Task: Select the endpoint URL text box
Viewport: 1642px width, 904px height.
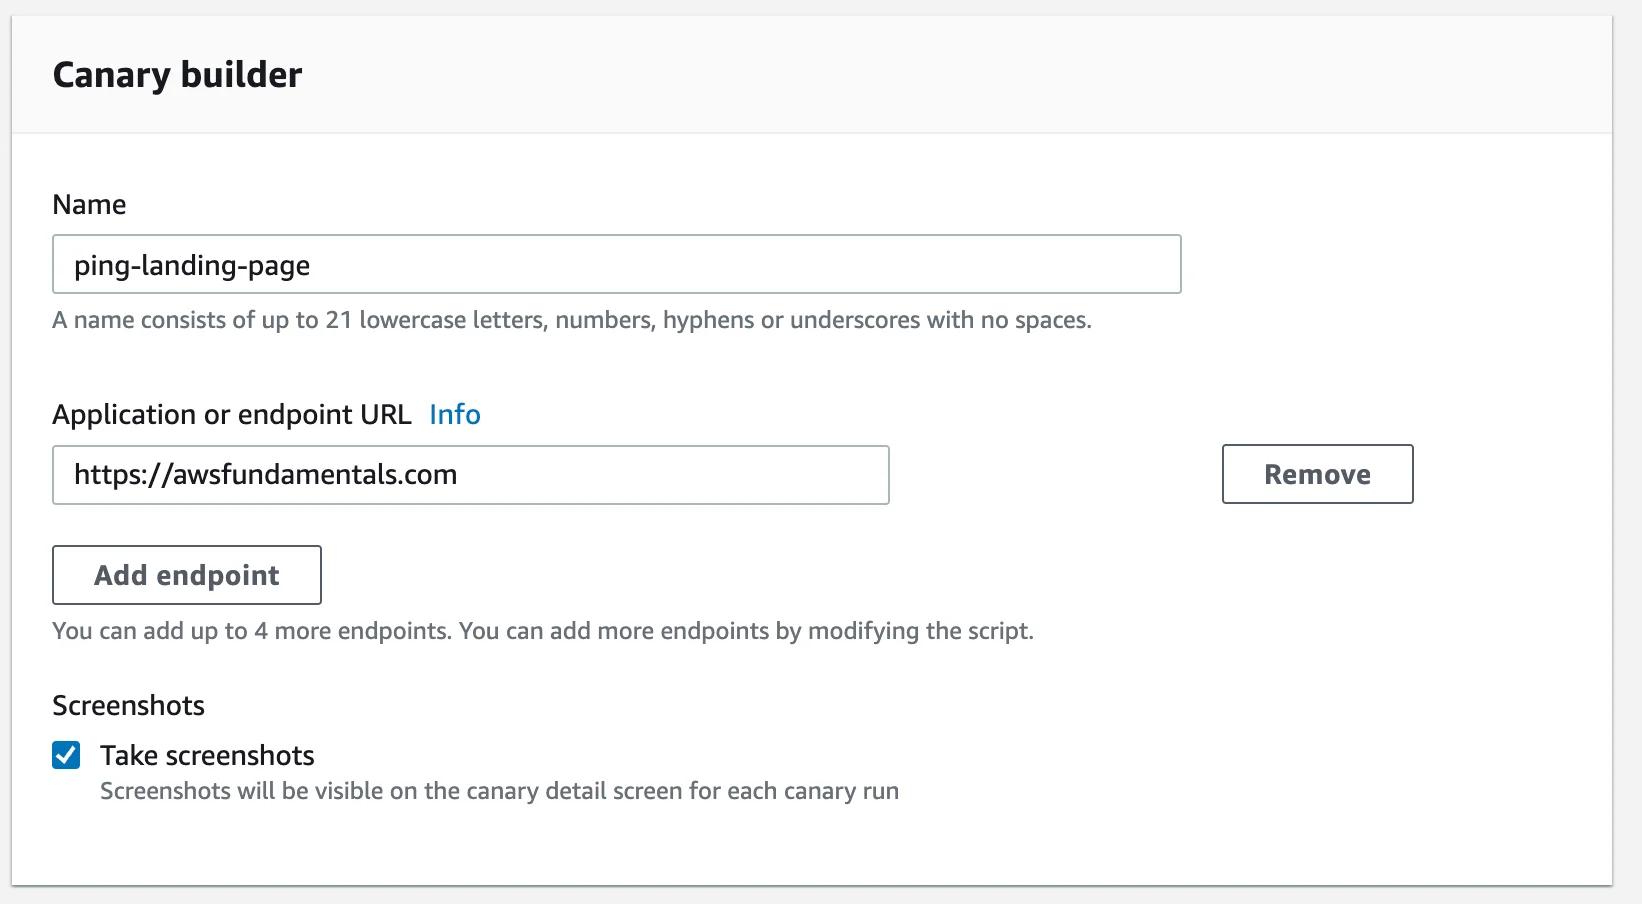Action: coord(470,475)
